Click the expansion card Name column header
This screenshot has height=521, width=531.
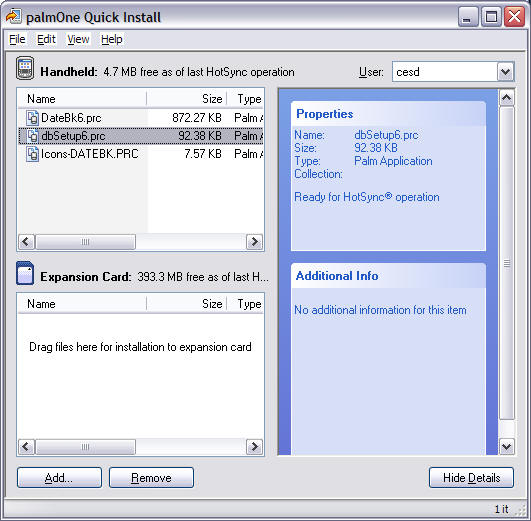click(82, 304)
